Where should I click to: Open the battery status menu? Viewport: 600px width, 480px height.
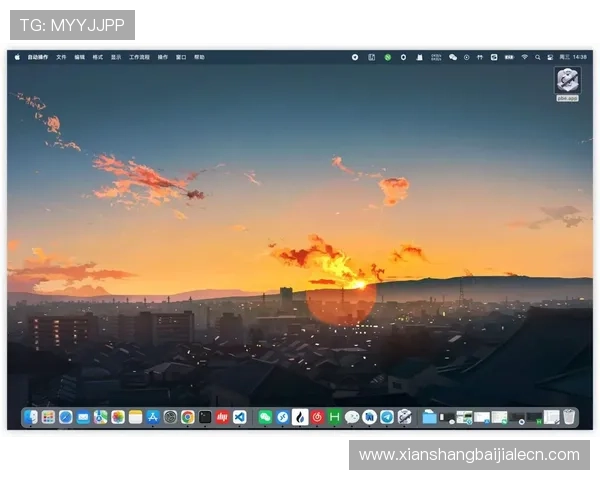click(508, 57)
